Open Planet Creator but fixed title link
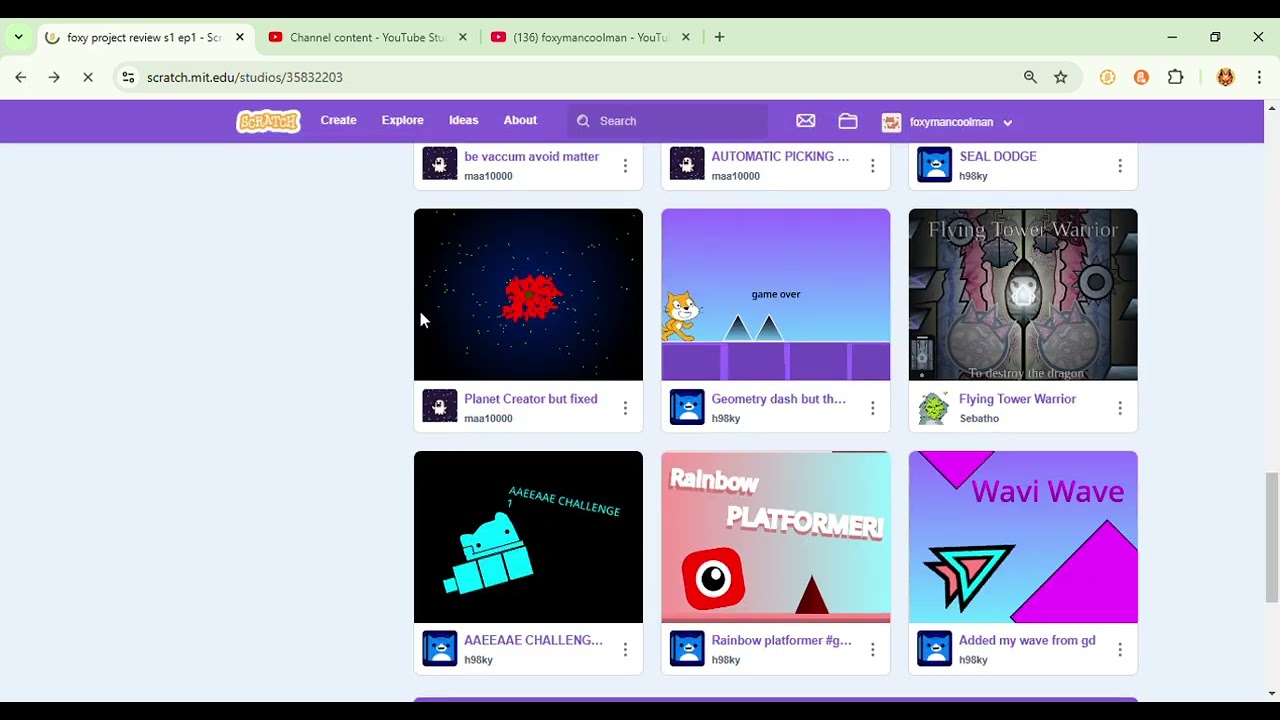This screenshot has height=720, width=1280. (x=531, y=399)
